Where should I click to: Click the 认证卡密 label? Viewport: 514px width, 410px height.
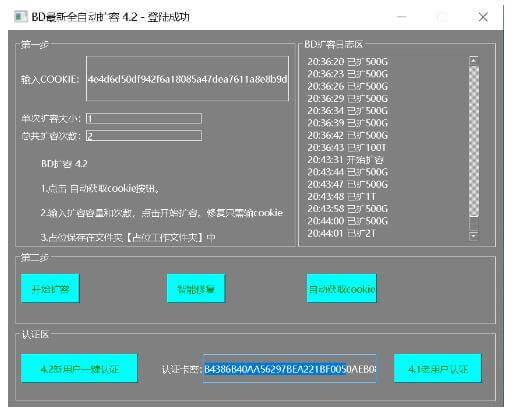click(x=181, y=369)
